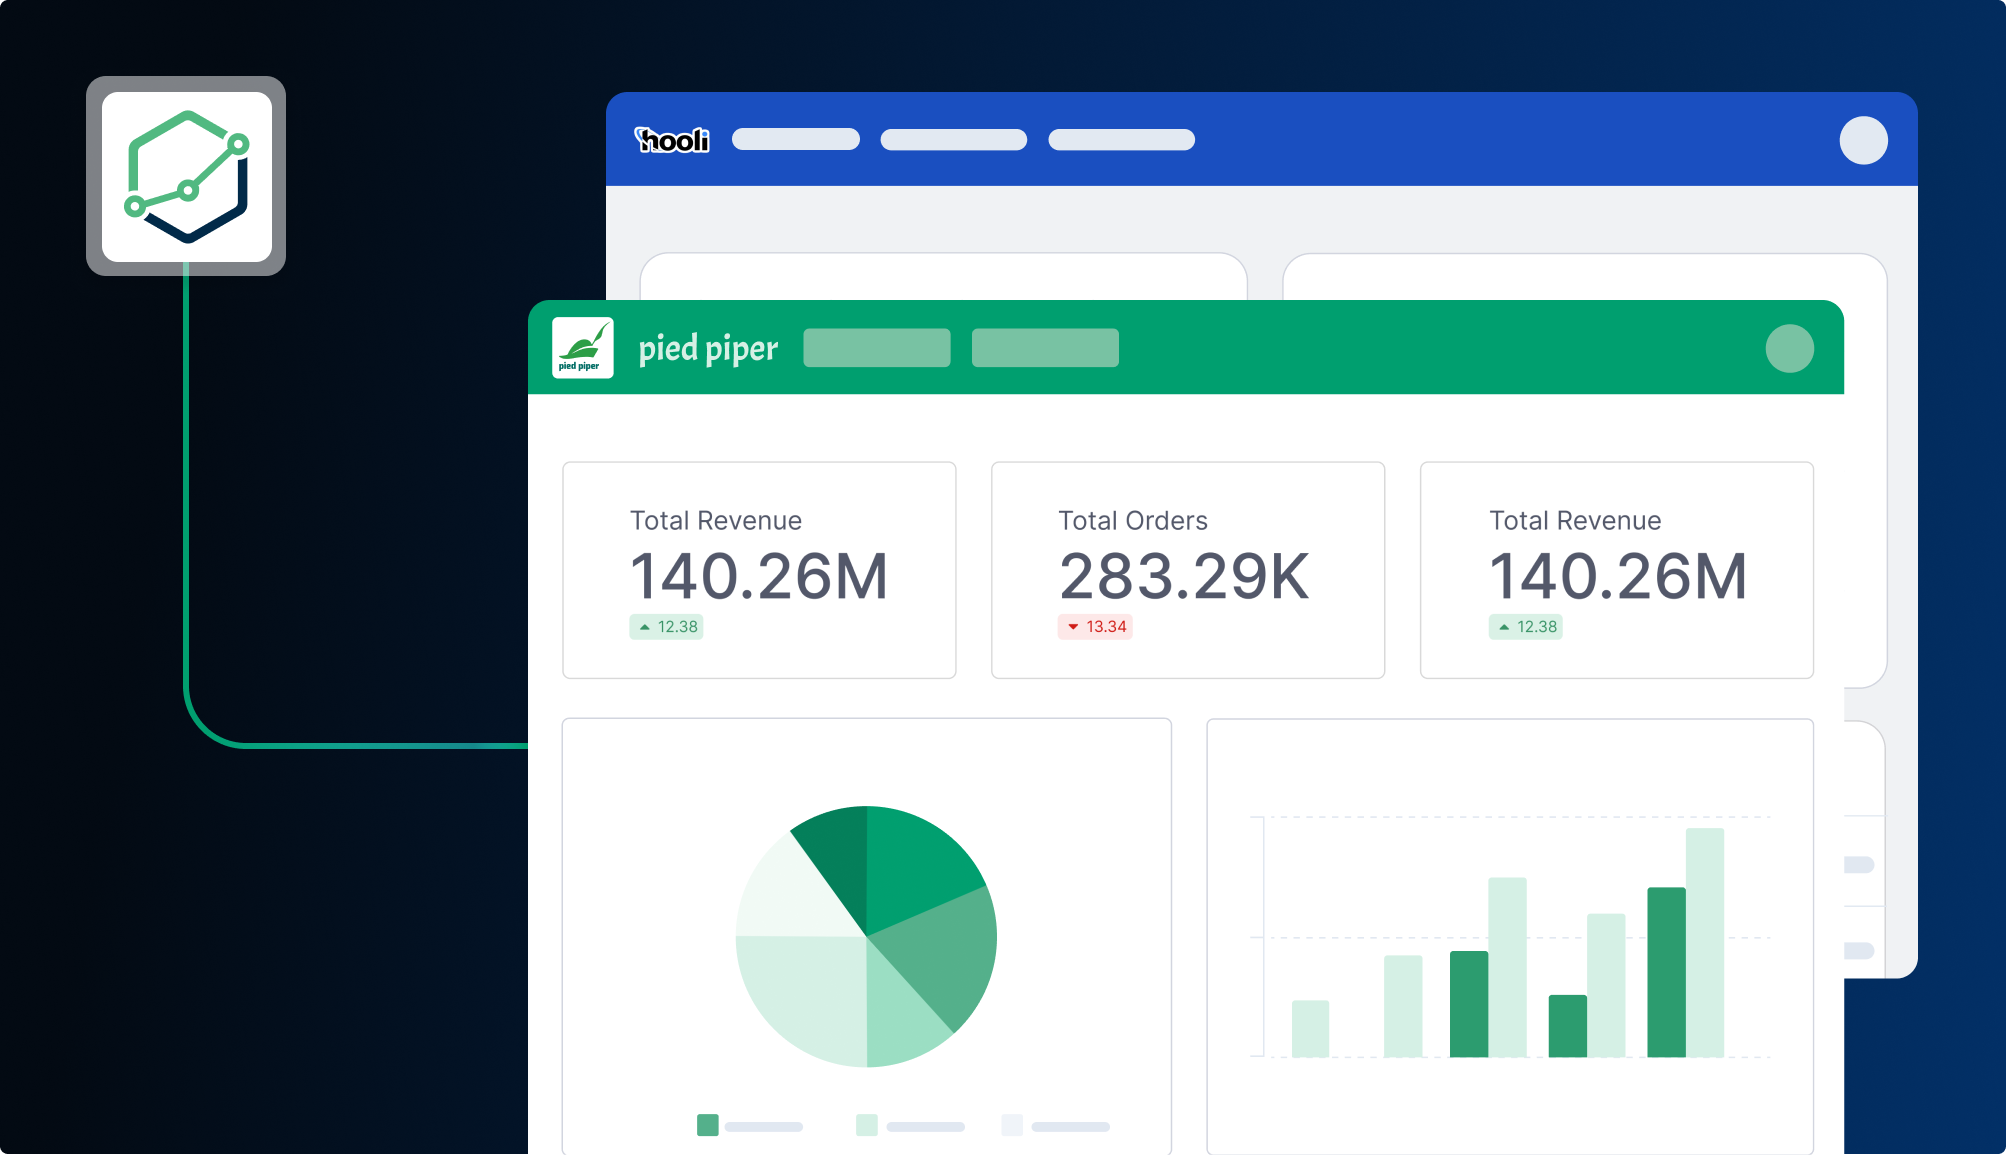Select second Hooli navigation placeholder
The width and height of the screenshot is (2006, 1155).
click(953, 140)
